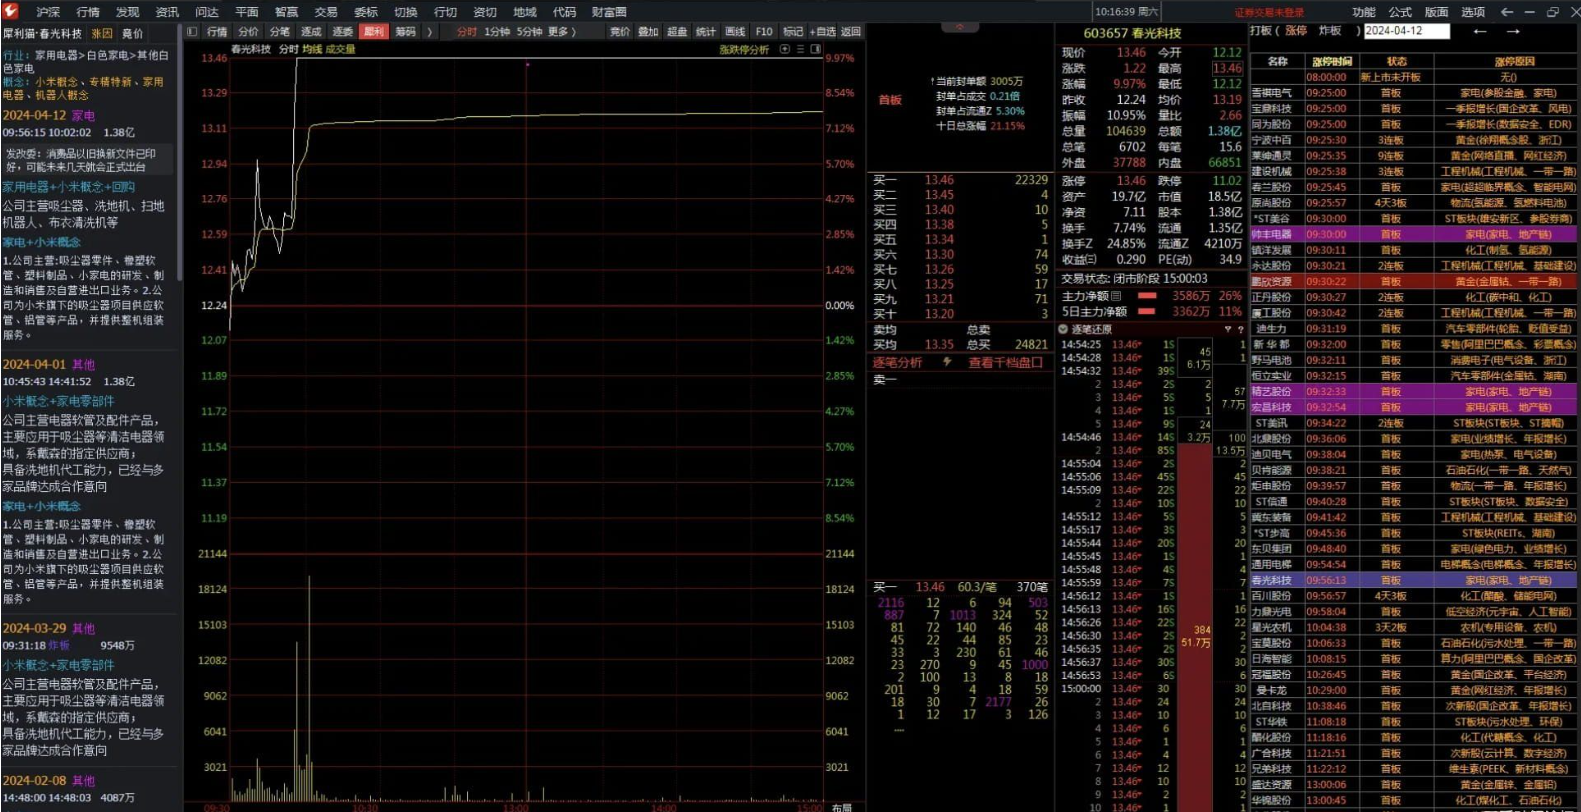Switch to the 炸板 tab
1581x812 pixels.
1330,31
